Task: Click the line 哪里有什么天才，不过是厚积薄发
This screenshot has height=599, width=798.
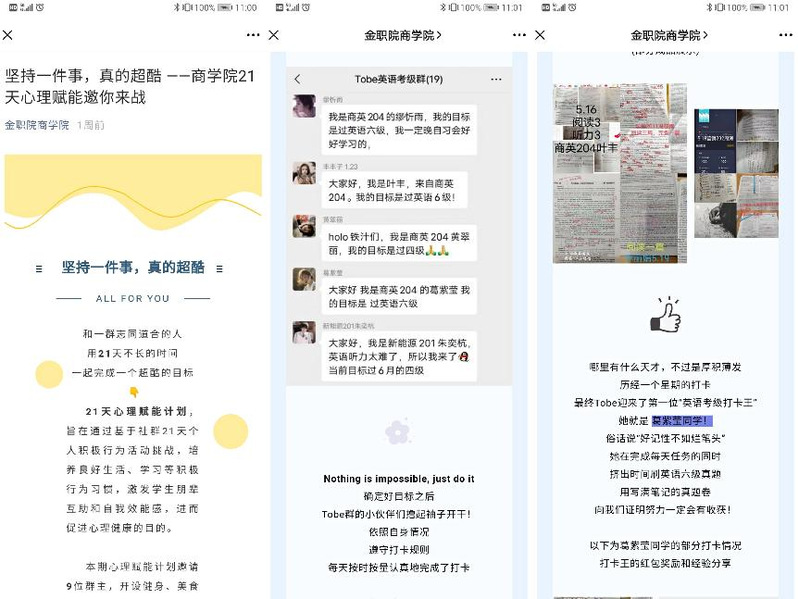Action: tap(665, 367)
